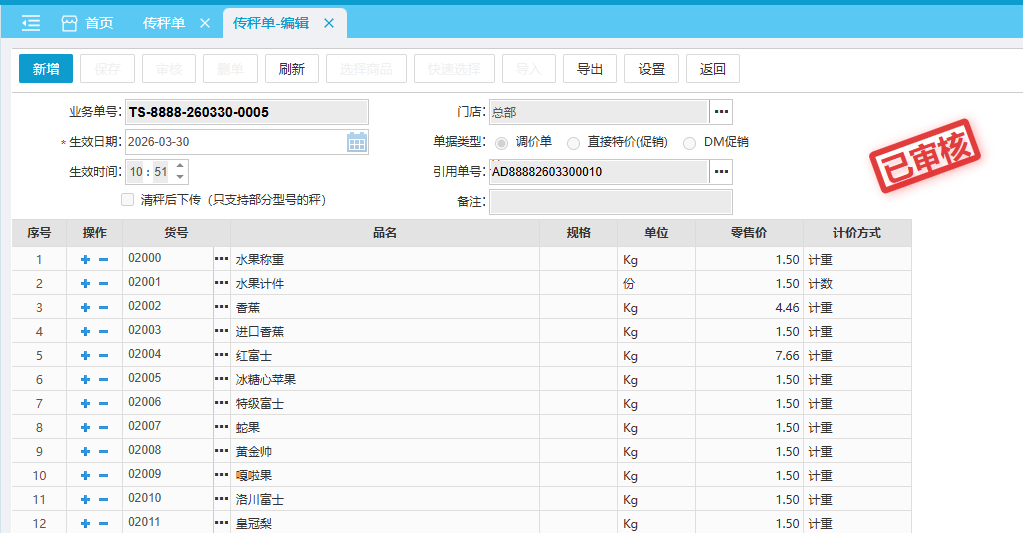
Task: Close the 传秤单-编辑 tab
Action: 328,23
